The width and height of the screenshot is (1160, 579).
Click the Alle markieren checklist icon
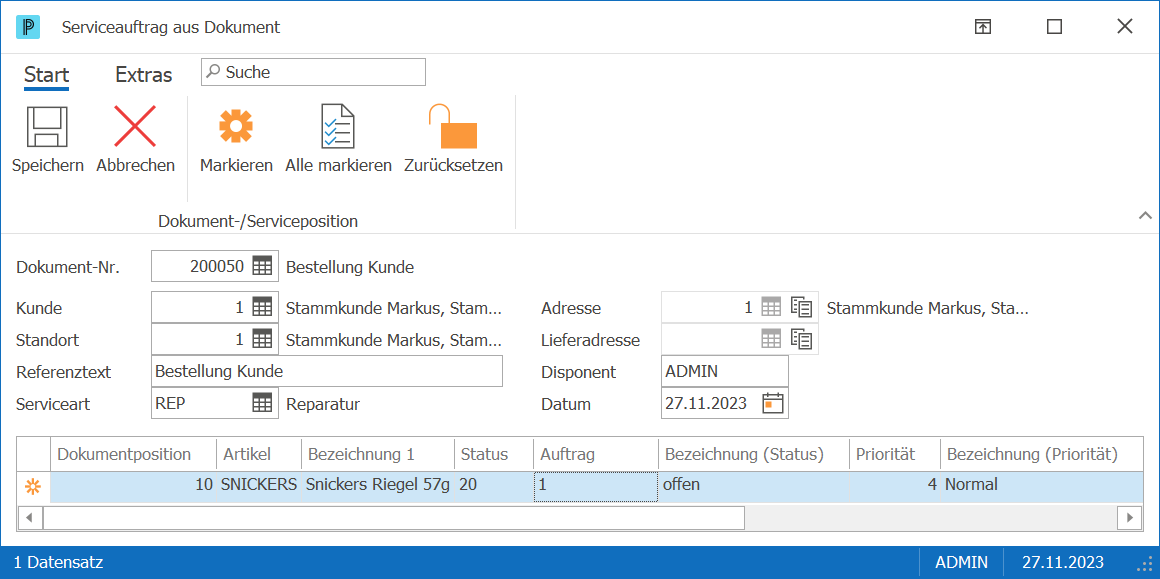tap(338, 126)
